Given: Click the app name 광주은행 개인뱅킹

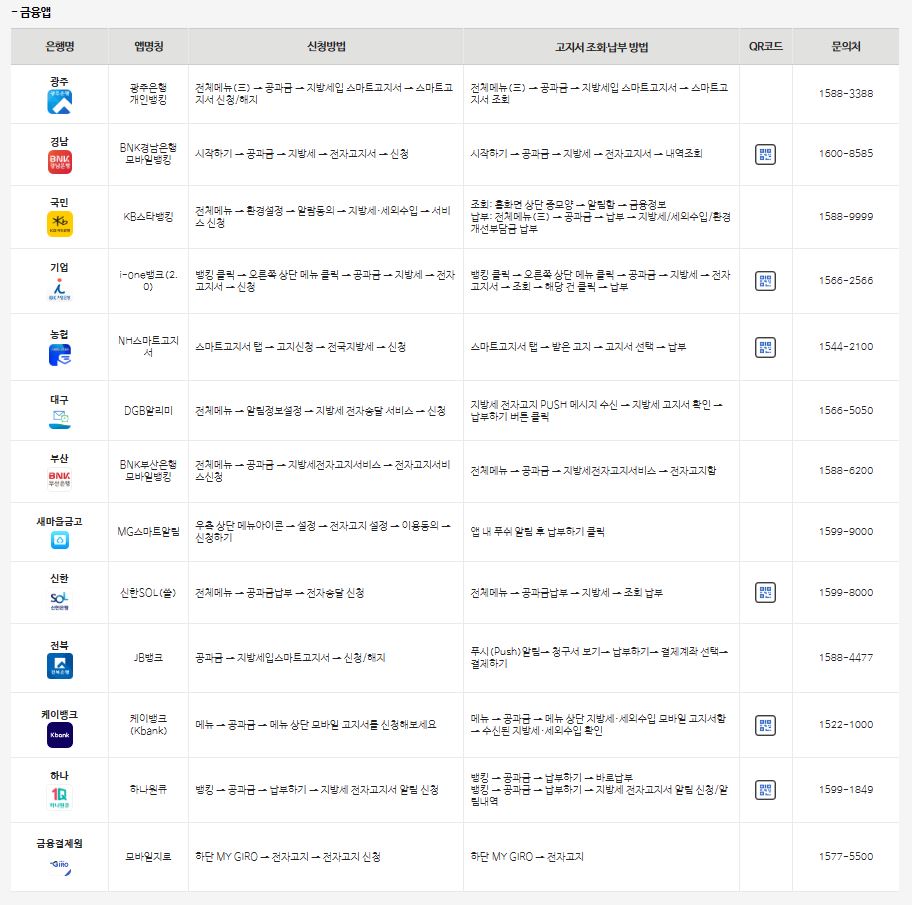Looking at the screenshot, I should [x=148, y=94].
